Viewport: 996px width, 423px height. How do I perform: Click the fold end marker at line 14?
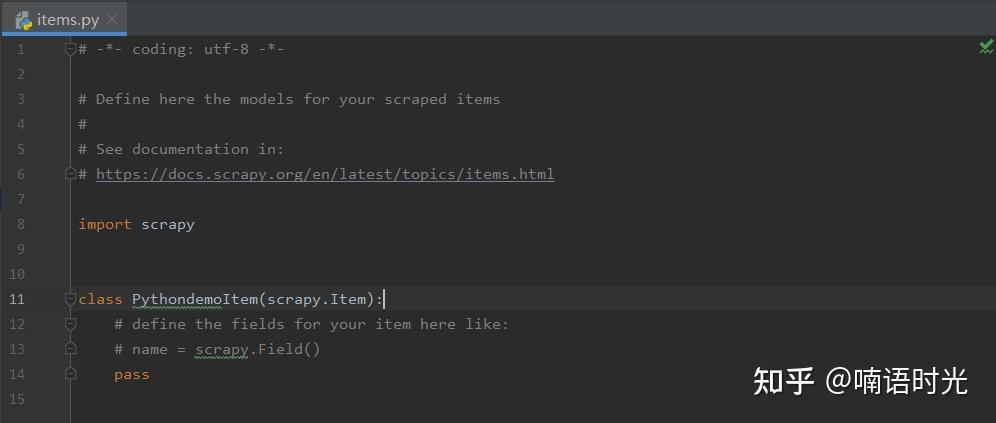71,373
